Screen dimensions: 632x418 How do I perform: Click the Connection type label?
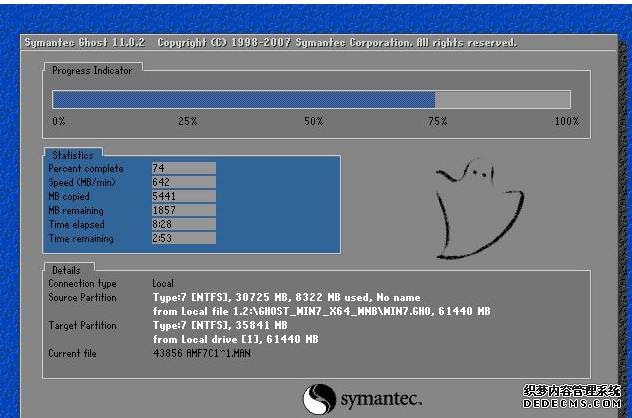(82, 284)
